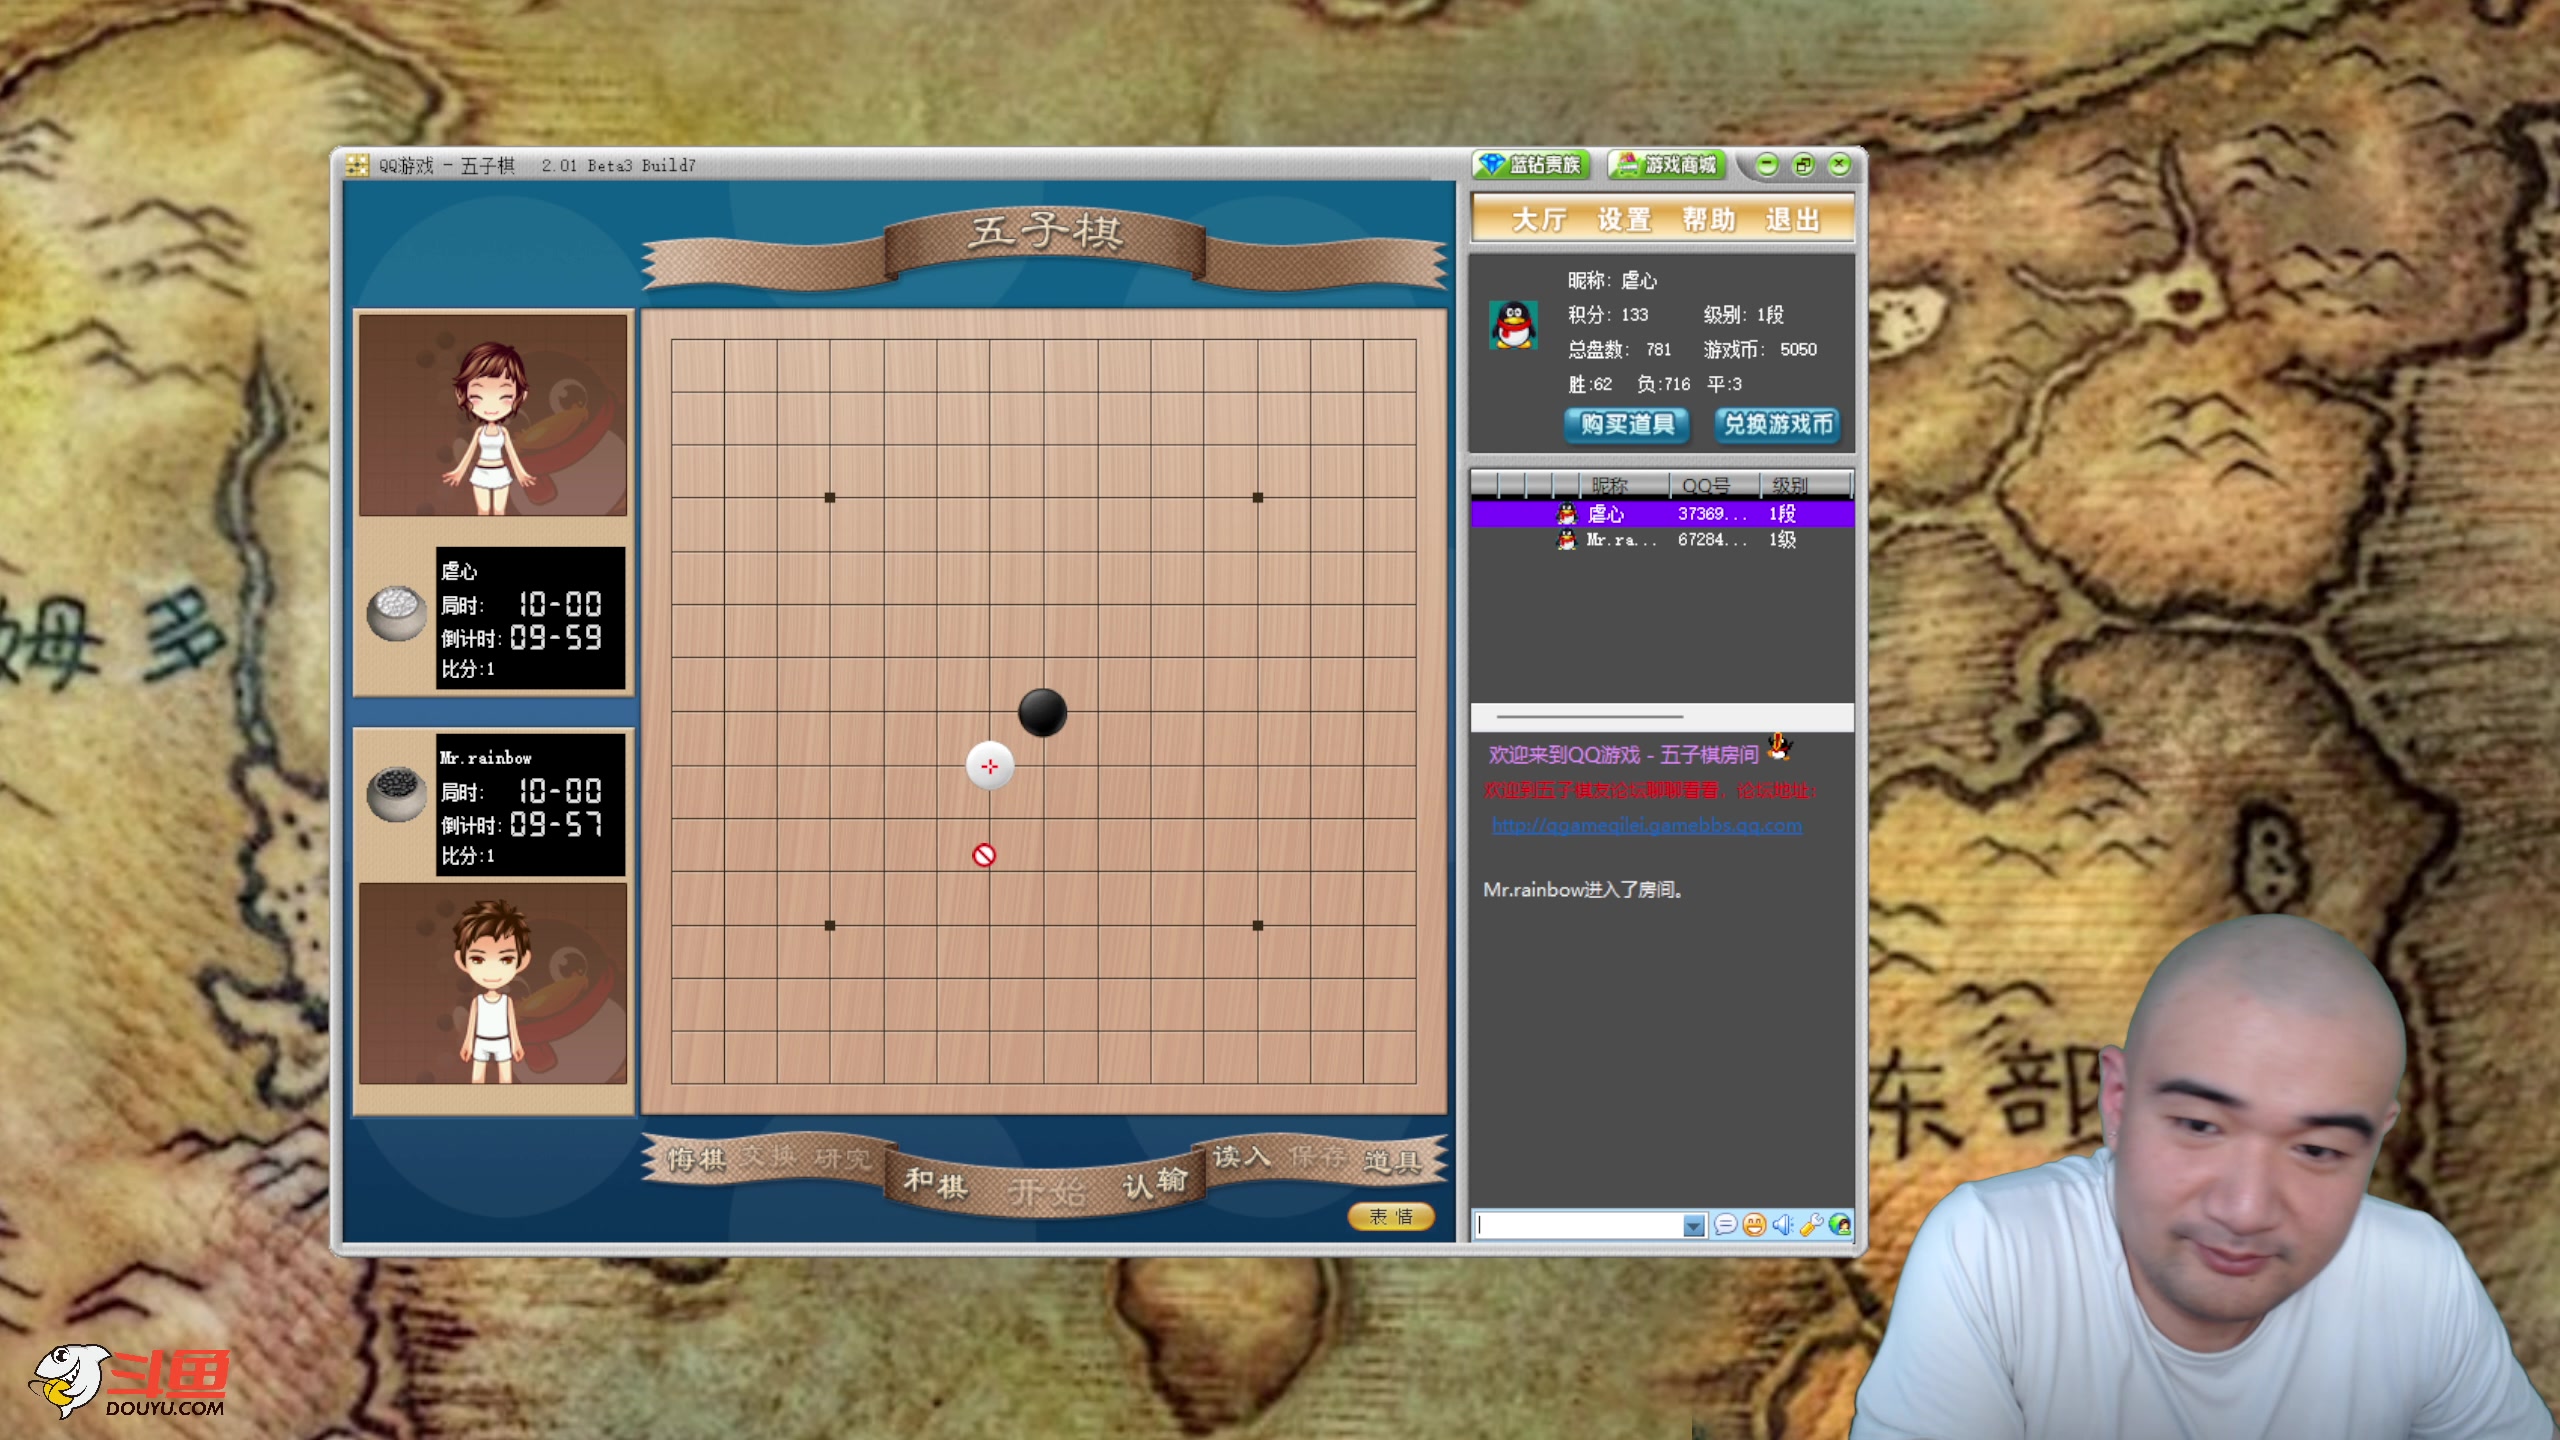This screenshot has height=1440, width=2560.
Task: Select the Mr.ra... row in player list
Action: click(x=1662, y=540)
